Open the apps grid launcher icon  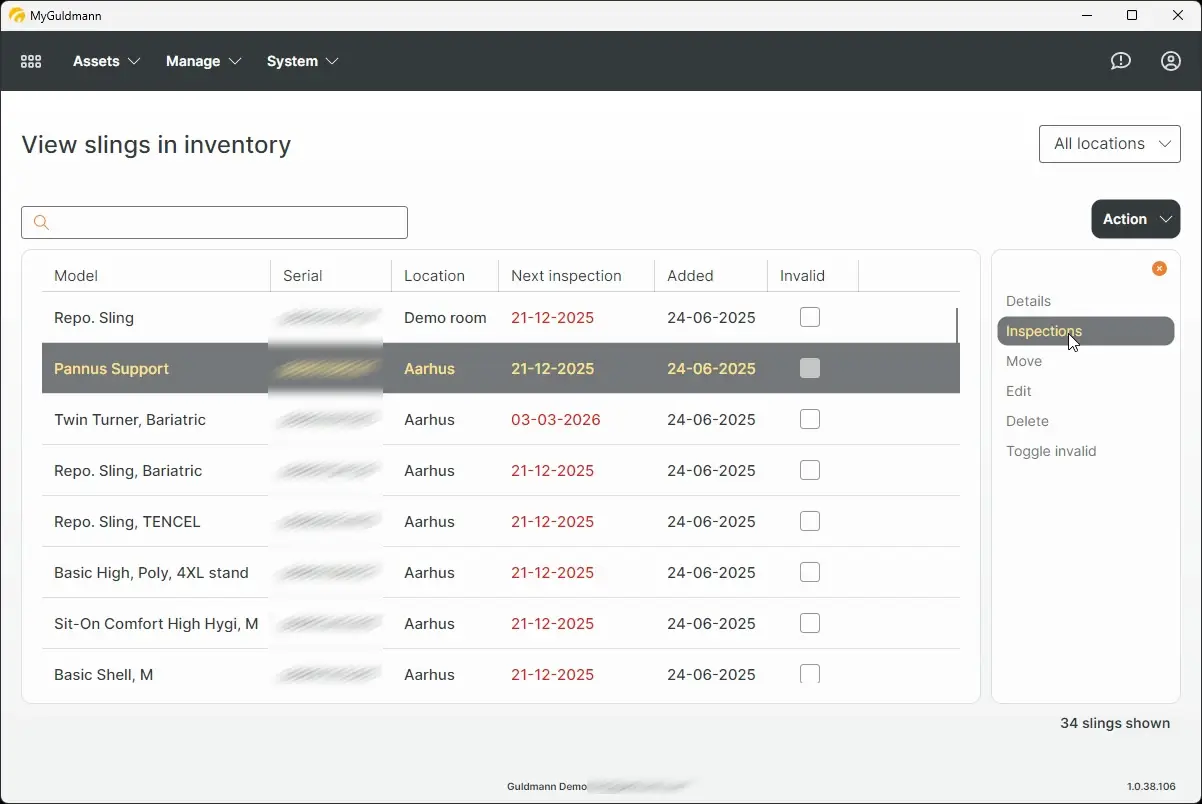31,61
